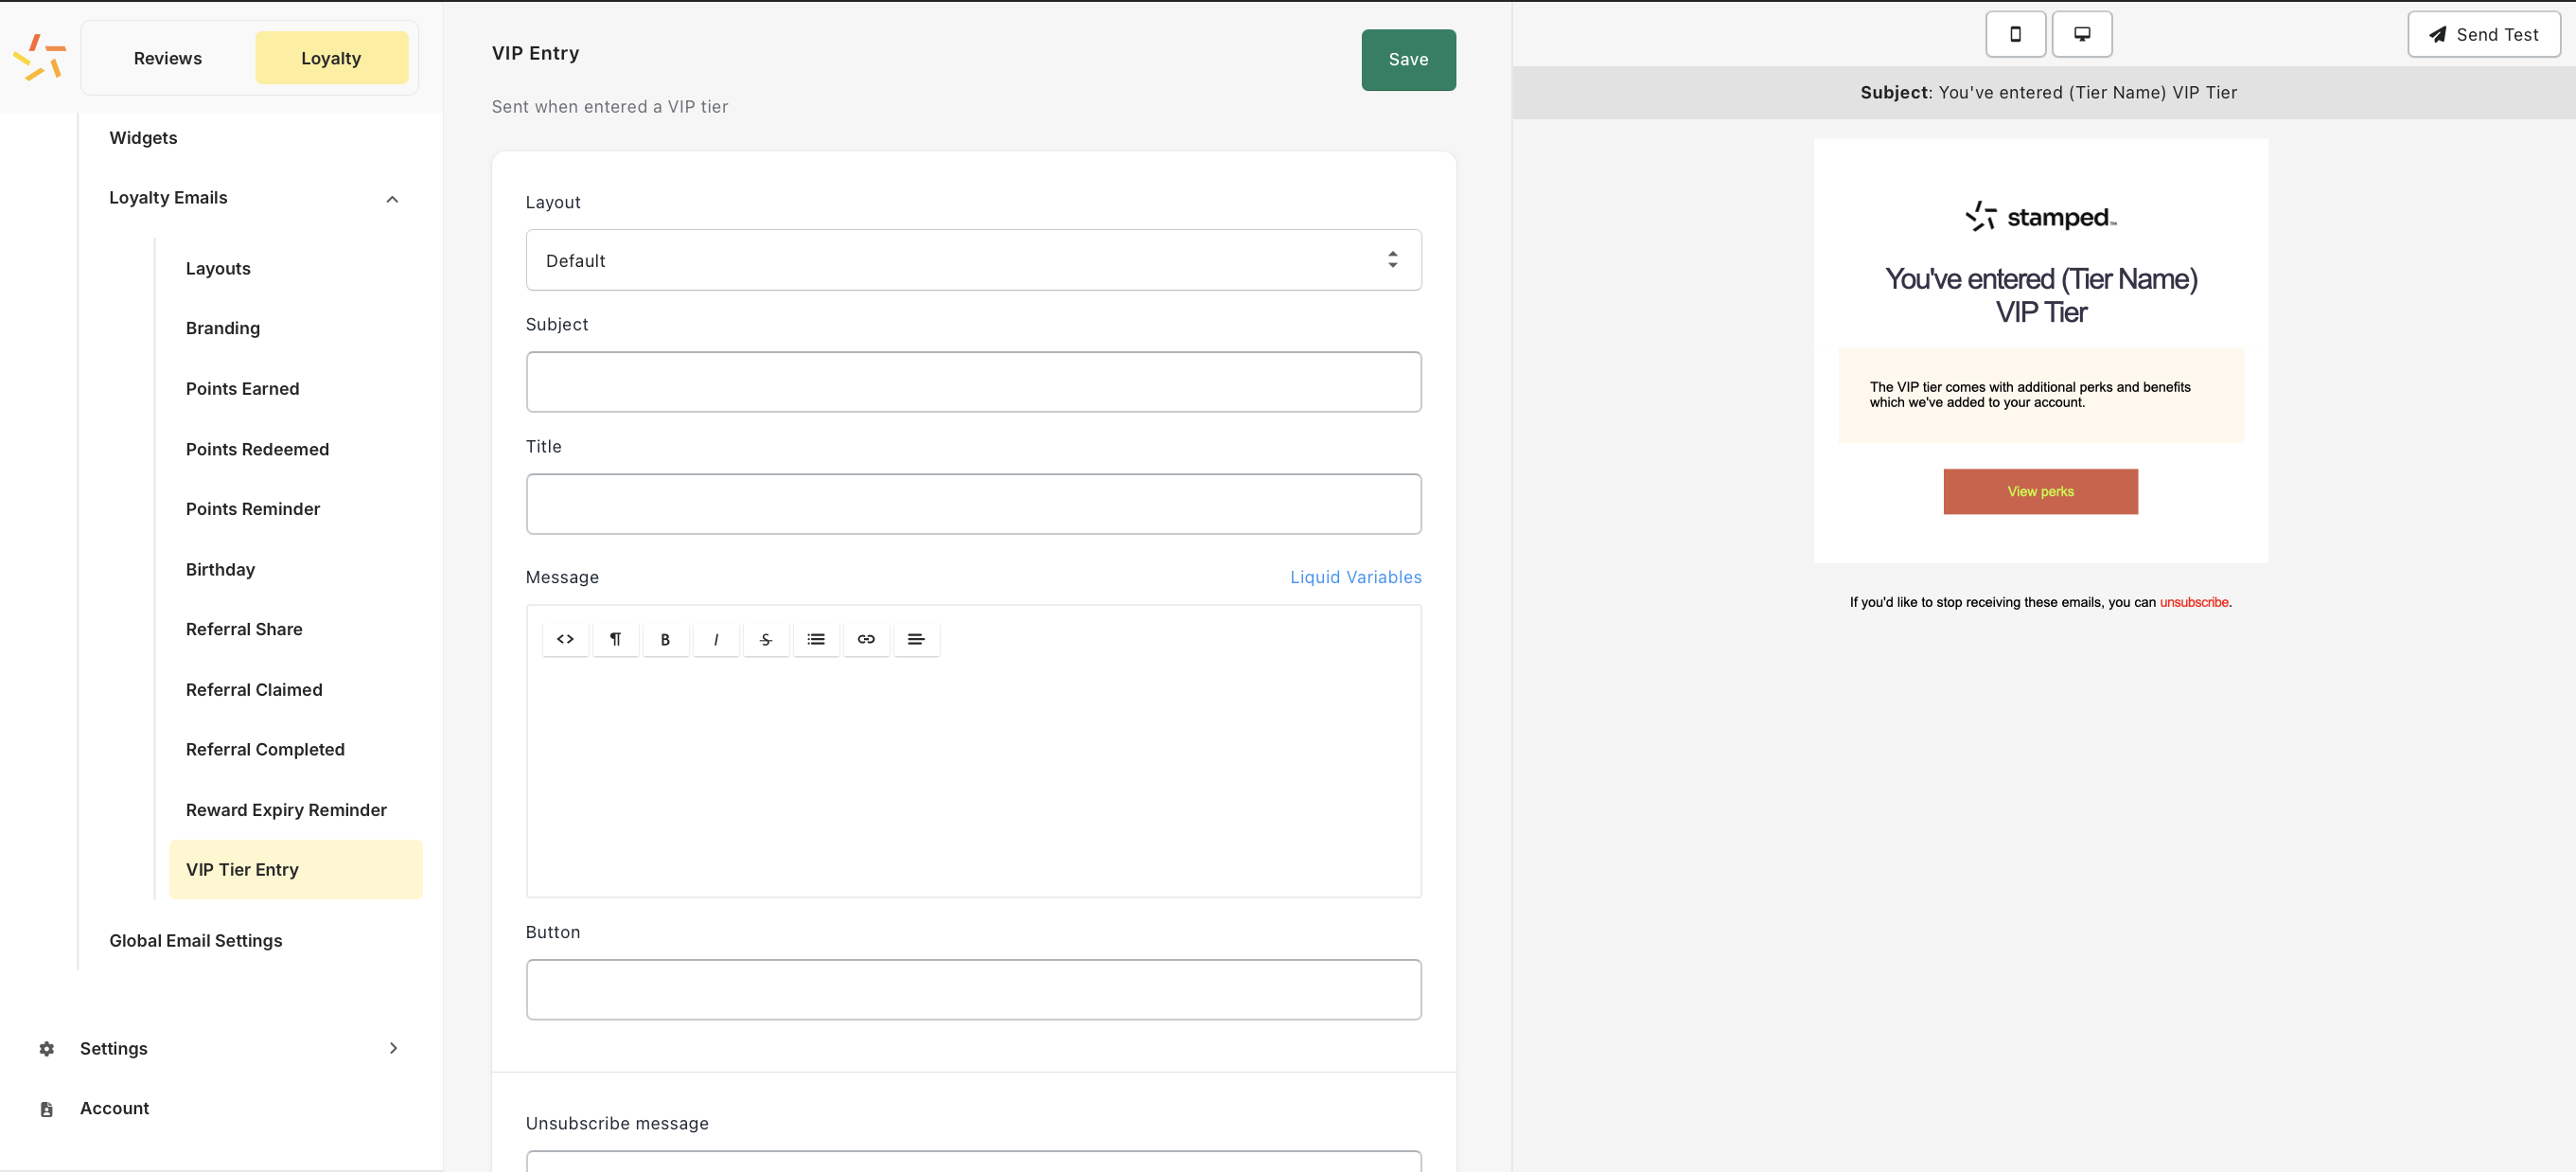
Task: Toggle HTML code view in message editor
Action: pyautogui.click(x=565, y=639)
